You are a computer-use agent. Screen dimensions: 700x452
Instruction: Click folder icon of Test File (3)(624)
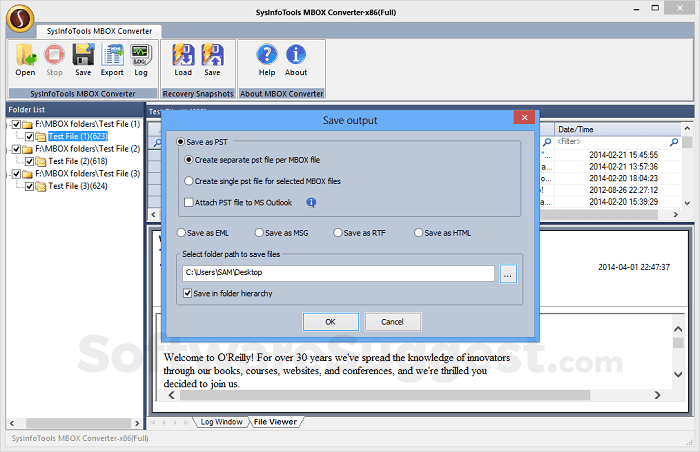point(41,186)
